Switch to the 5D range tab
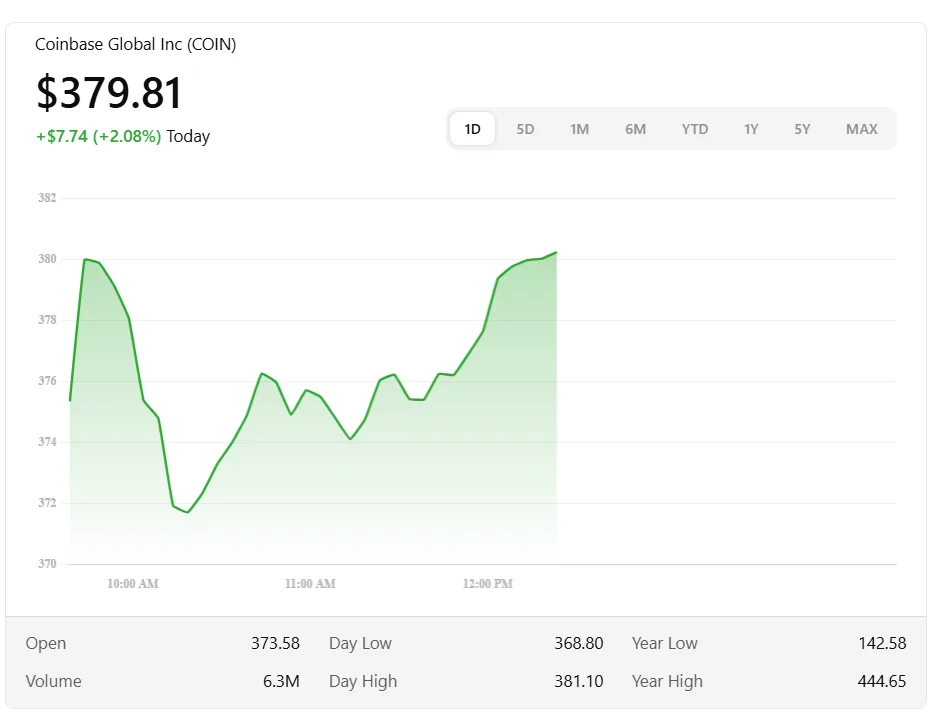The height and width of the screenshot is (714, 946). click(525, 129)
